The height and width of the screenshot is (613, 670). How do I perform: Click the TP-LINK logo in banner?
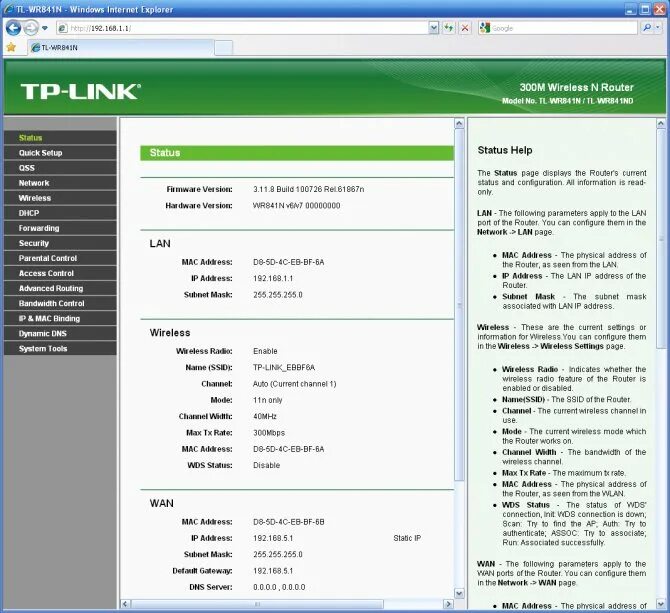[81, 92]
